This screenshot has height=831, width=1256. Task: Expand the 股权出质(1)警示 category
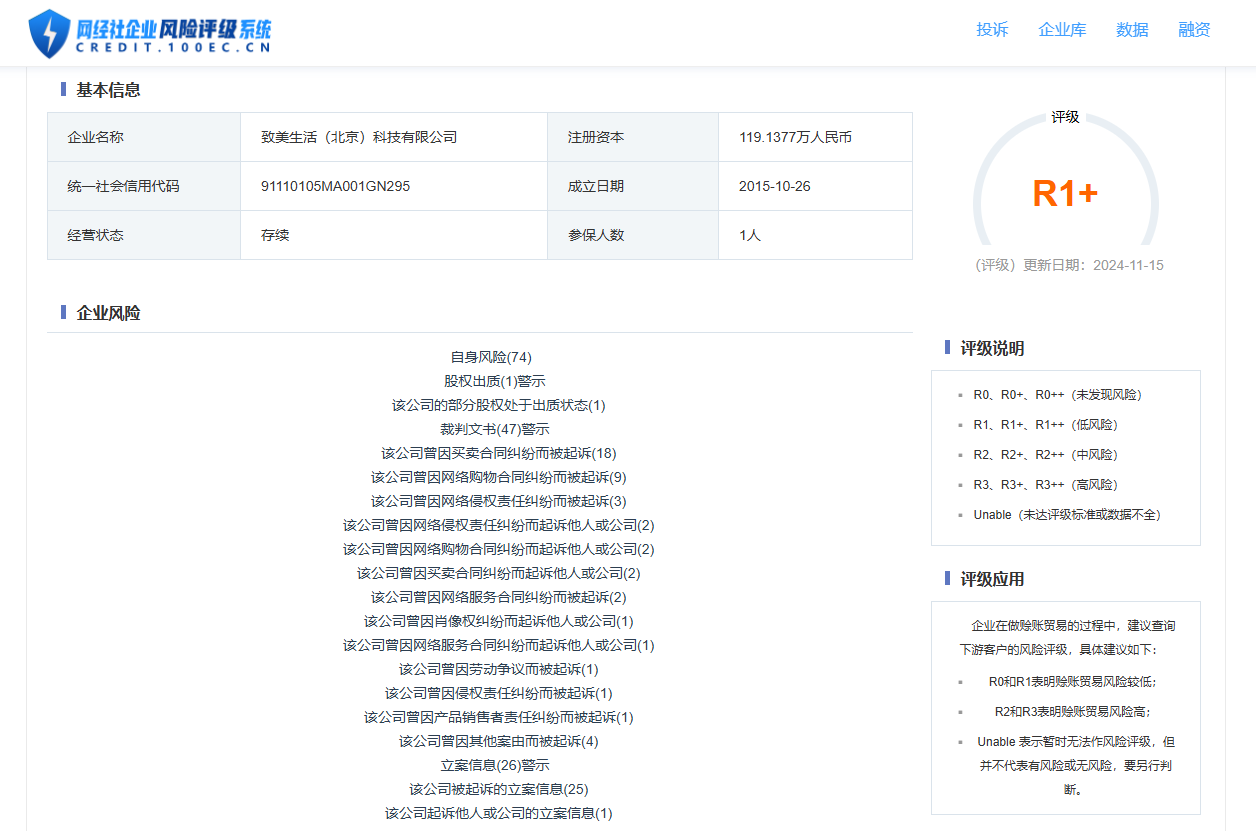pos(494,381)
